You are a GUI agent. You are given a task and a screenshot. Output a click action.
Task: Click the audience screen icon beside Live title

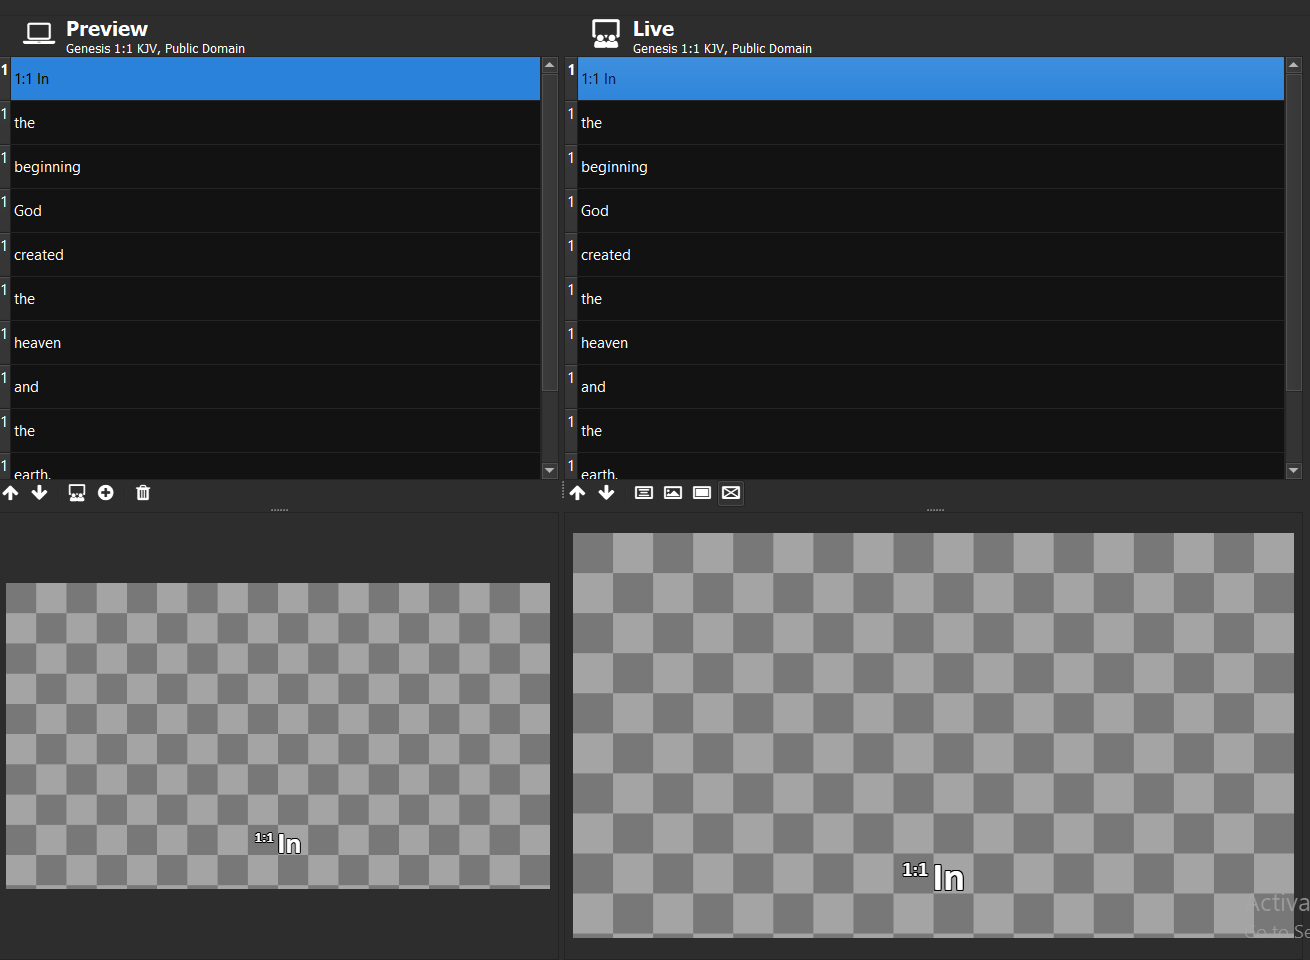pos(606,34)
